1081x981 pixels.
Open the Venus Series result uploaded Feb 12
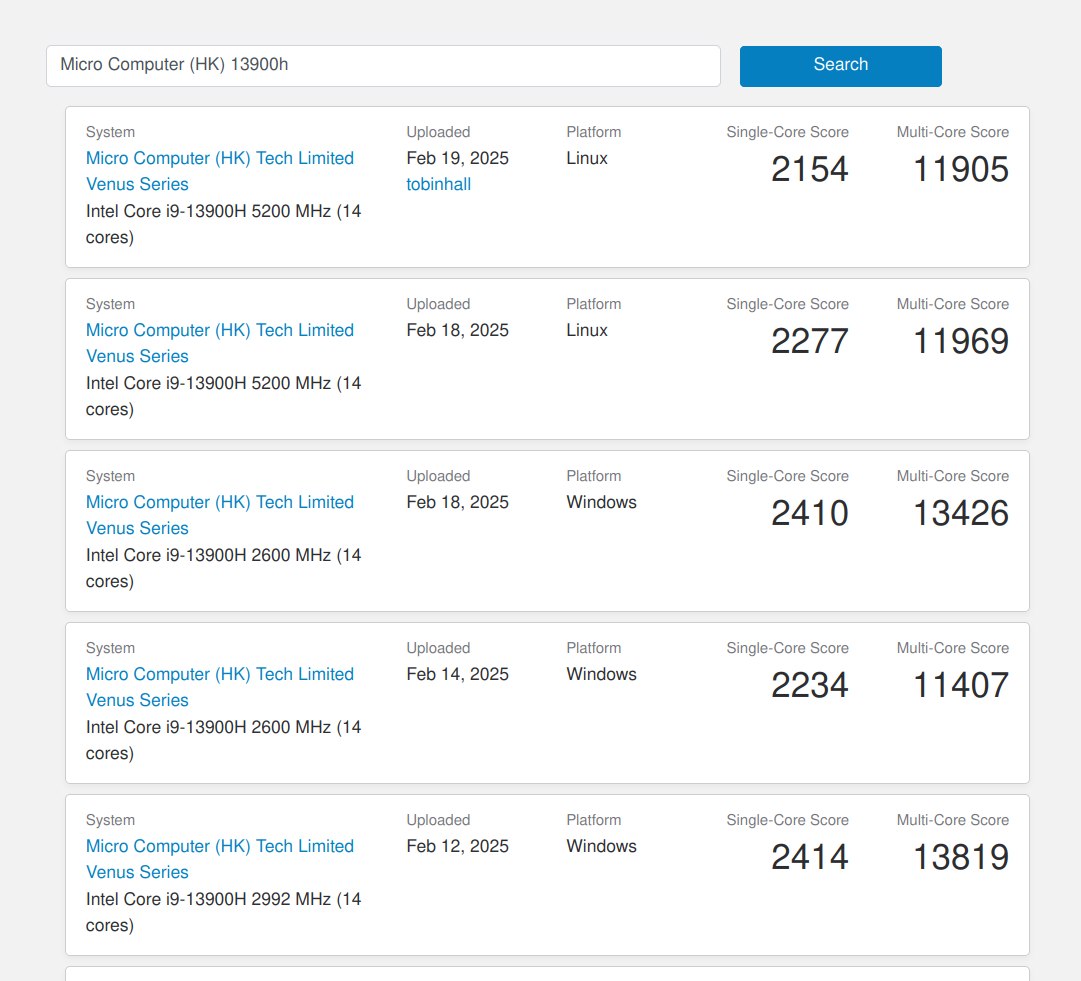(x=219, y=859)
